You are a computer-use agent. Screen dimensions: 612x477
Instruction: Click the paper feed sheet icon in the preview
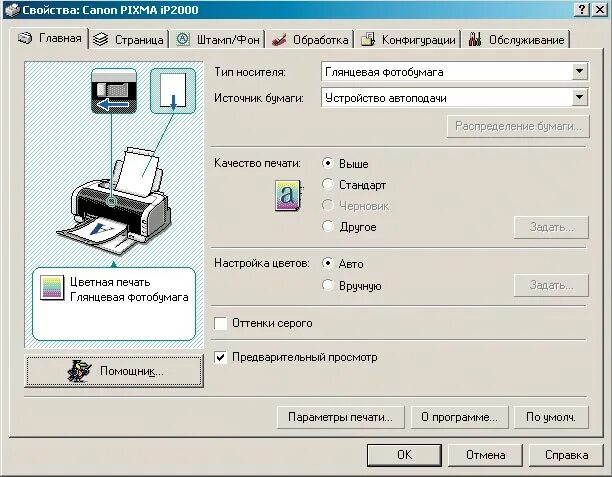click(173, 91)
